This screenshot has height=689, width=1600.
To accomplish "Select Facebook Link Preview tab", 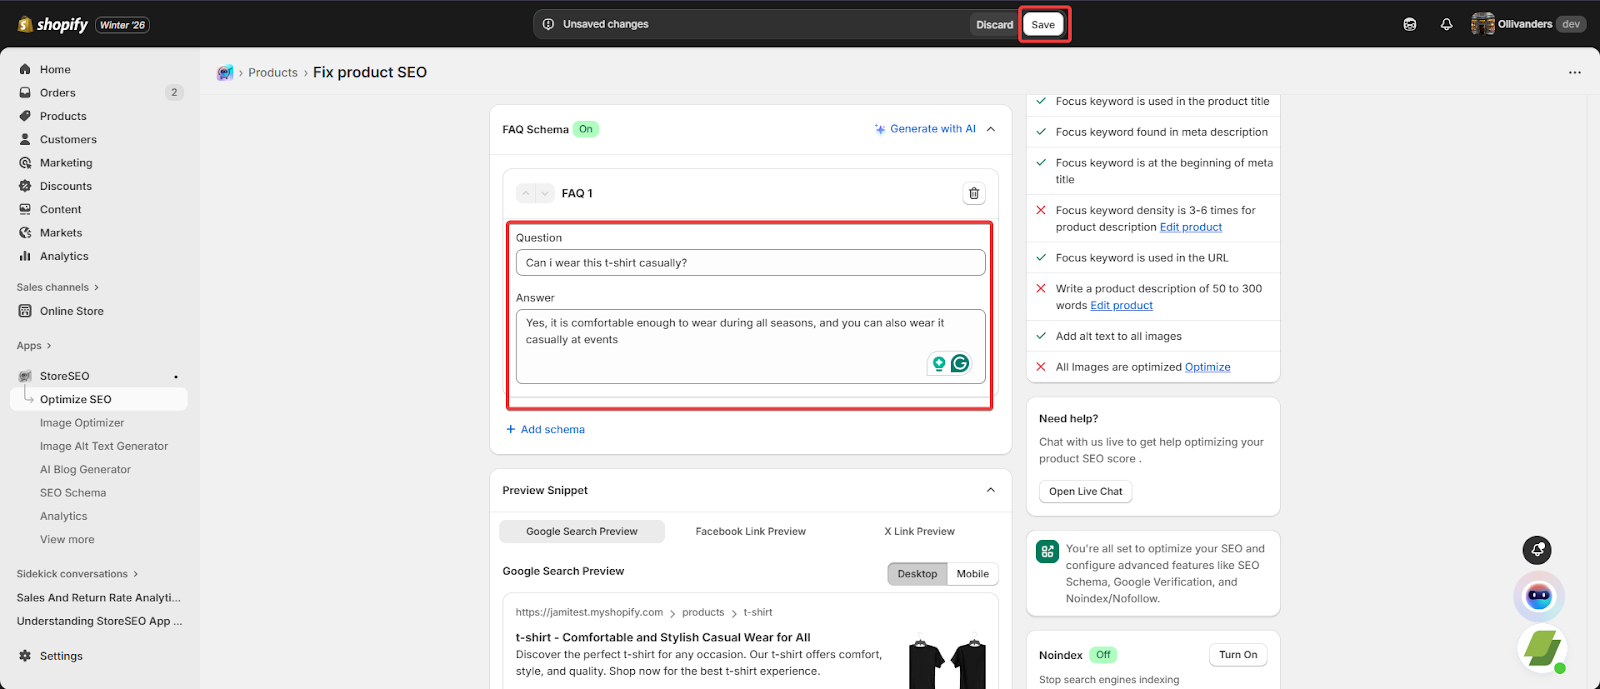I will pos(751,531).
